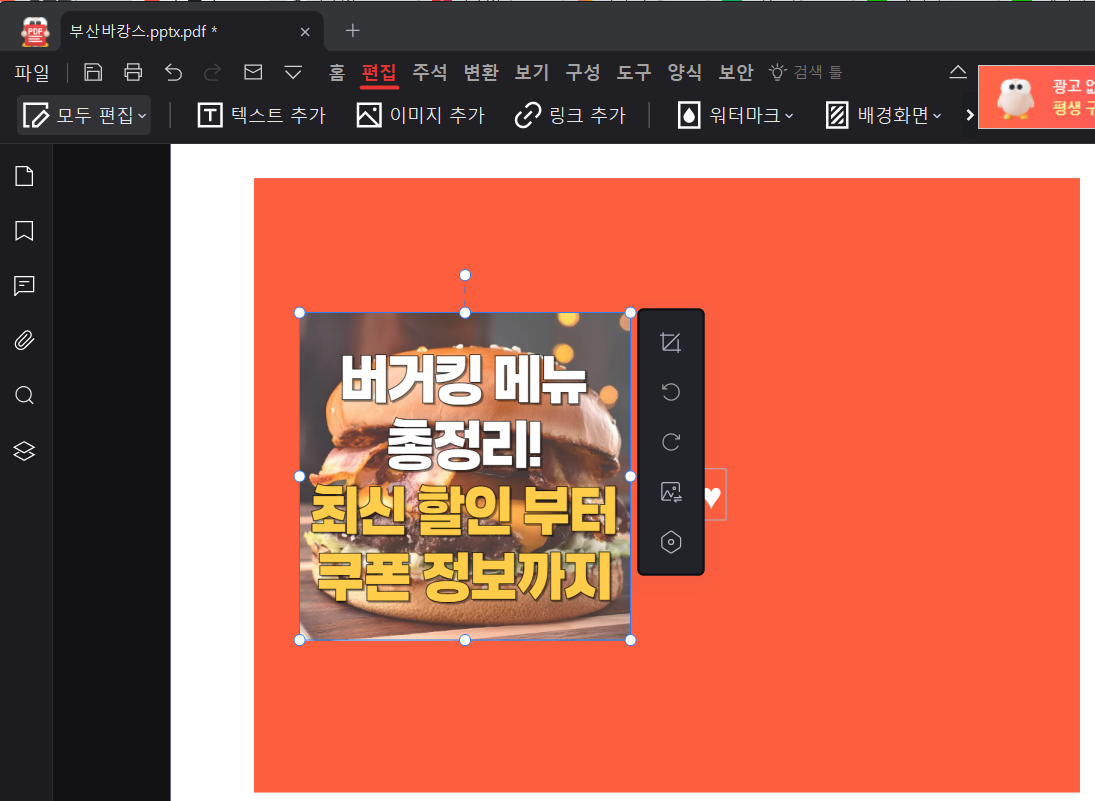Save the document with the floppy icon
This screenshot has width=1095, height=801.
pos(93,73)
